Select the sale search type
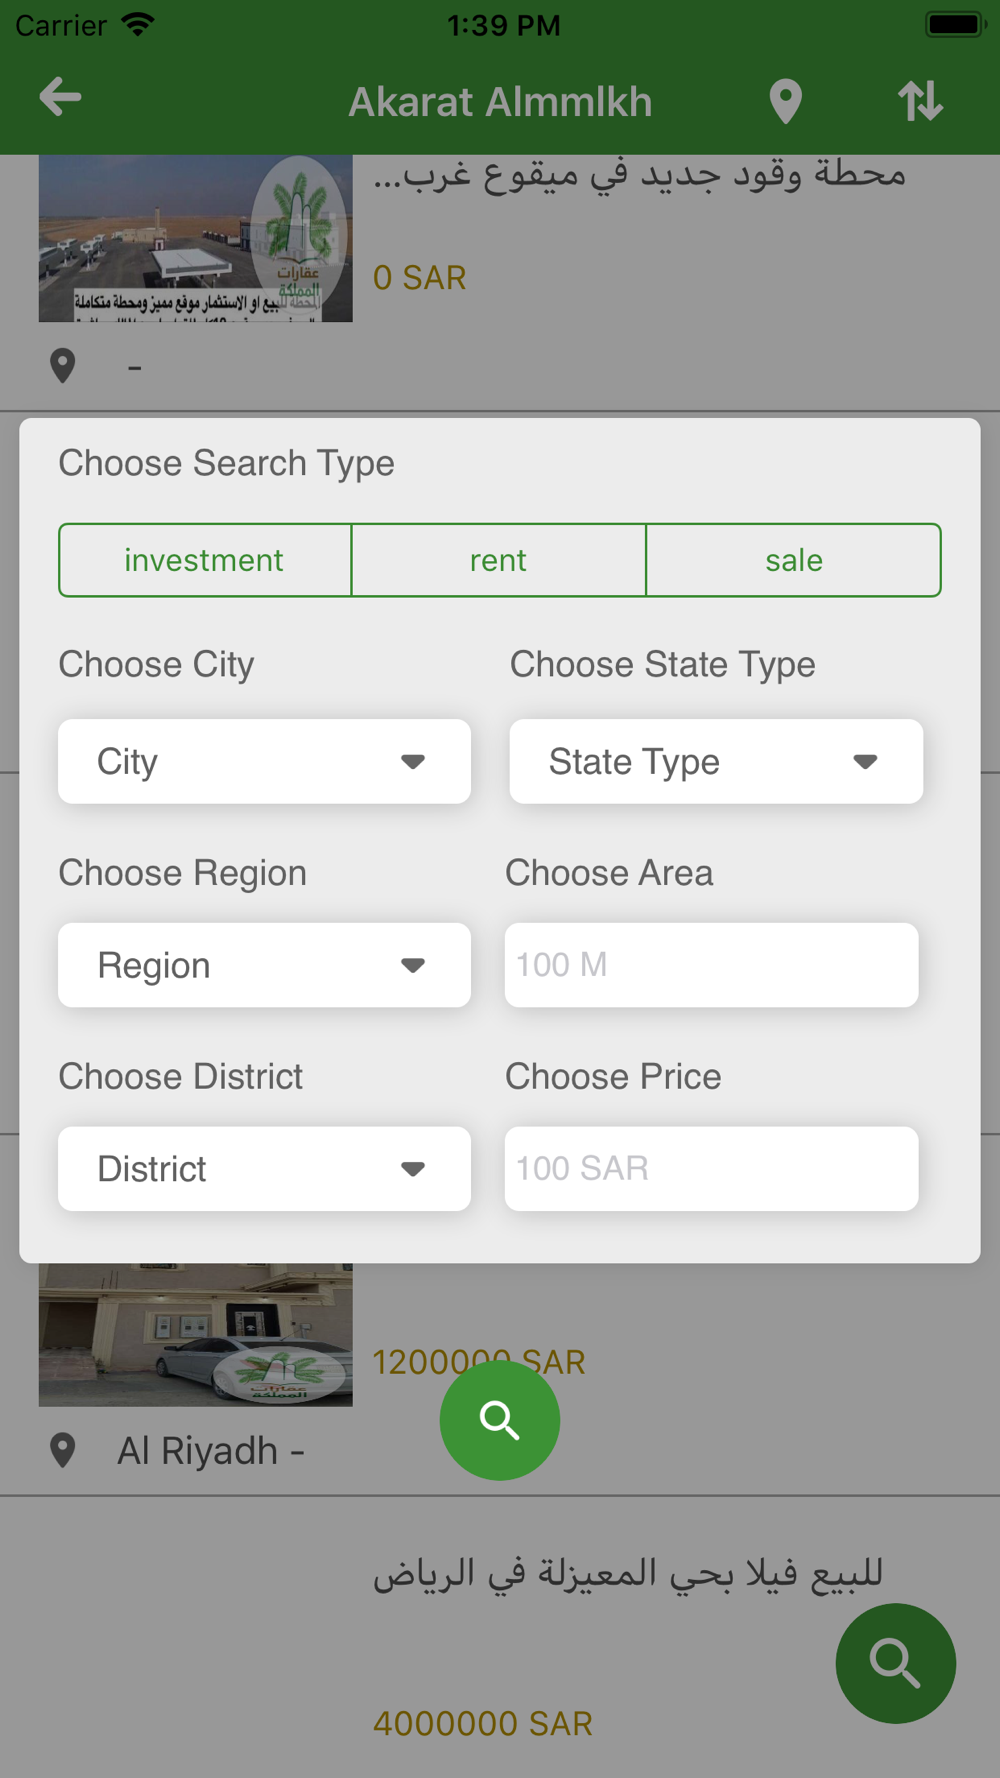 click(x=794, y=560)
